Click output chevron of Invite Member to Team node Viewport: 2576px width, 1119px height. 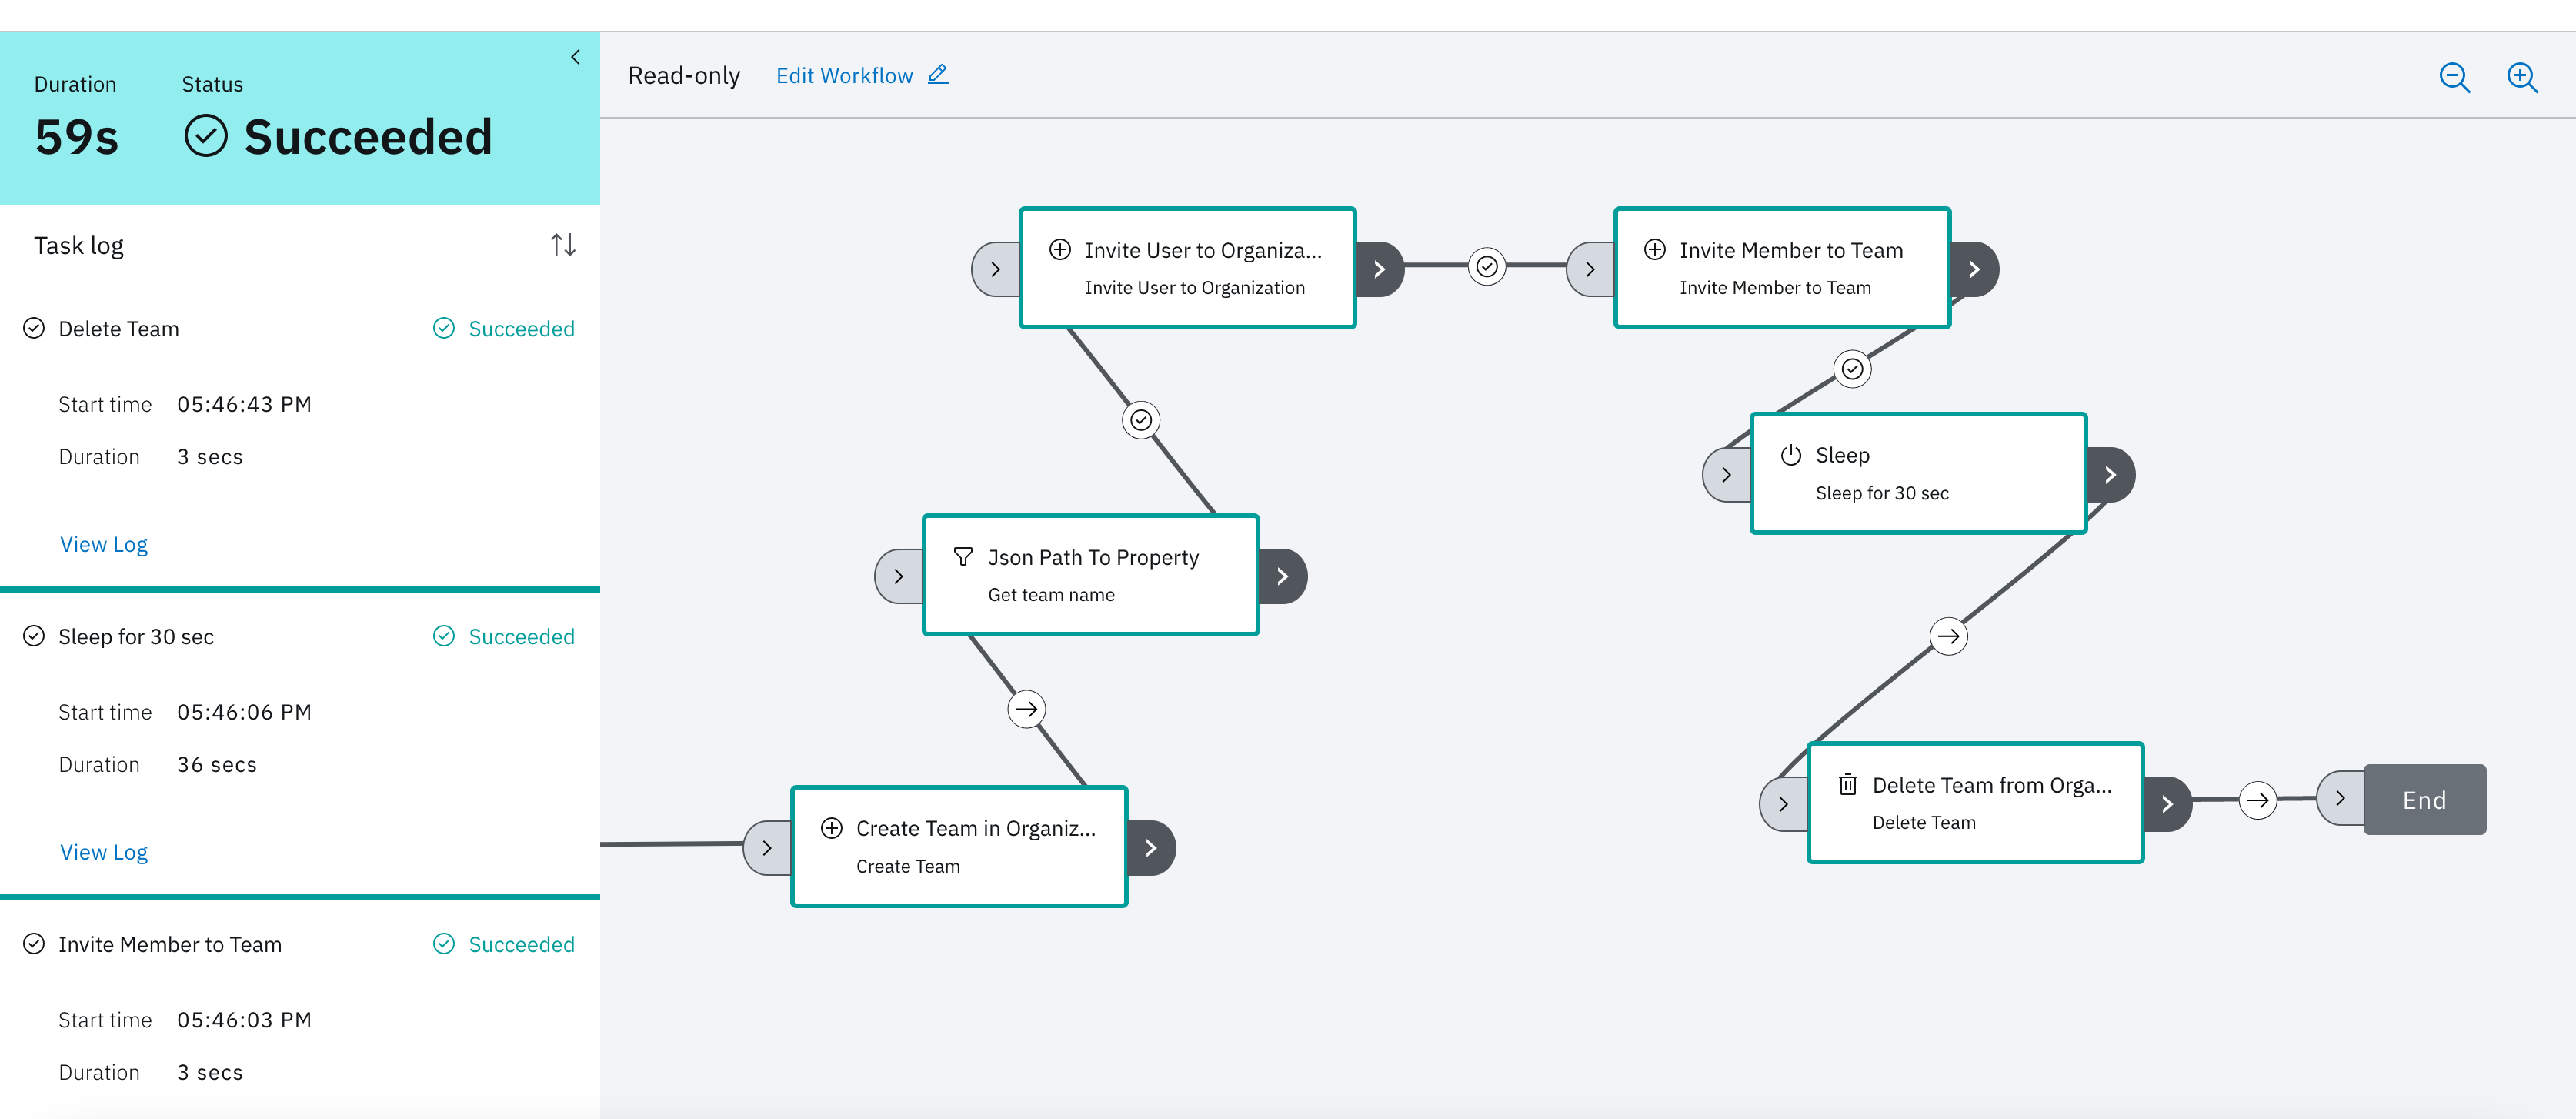[x=1974, y=269]
